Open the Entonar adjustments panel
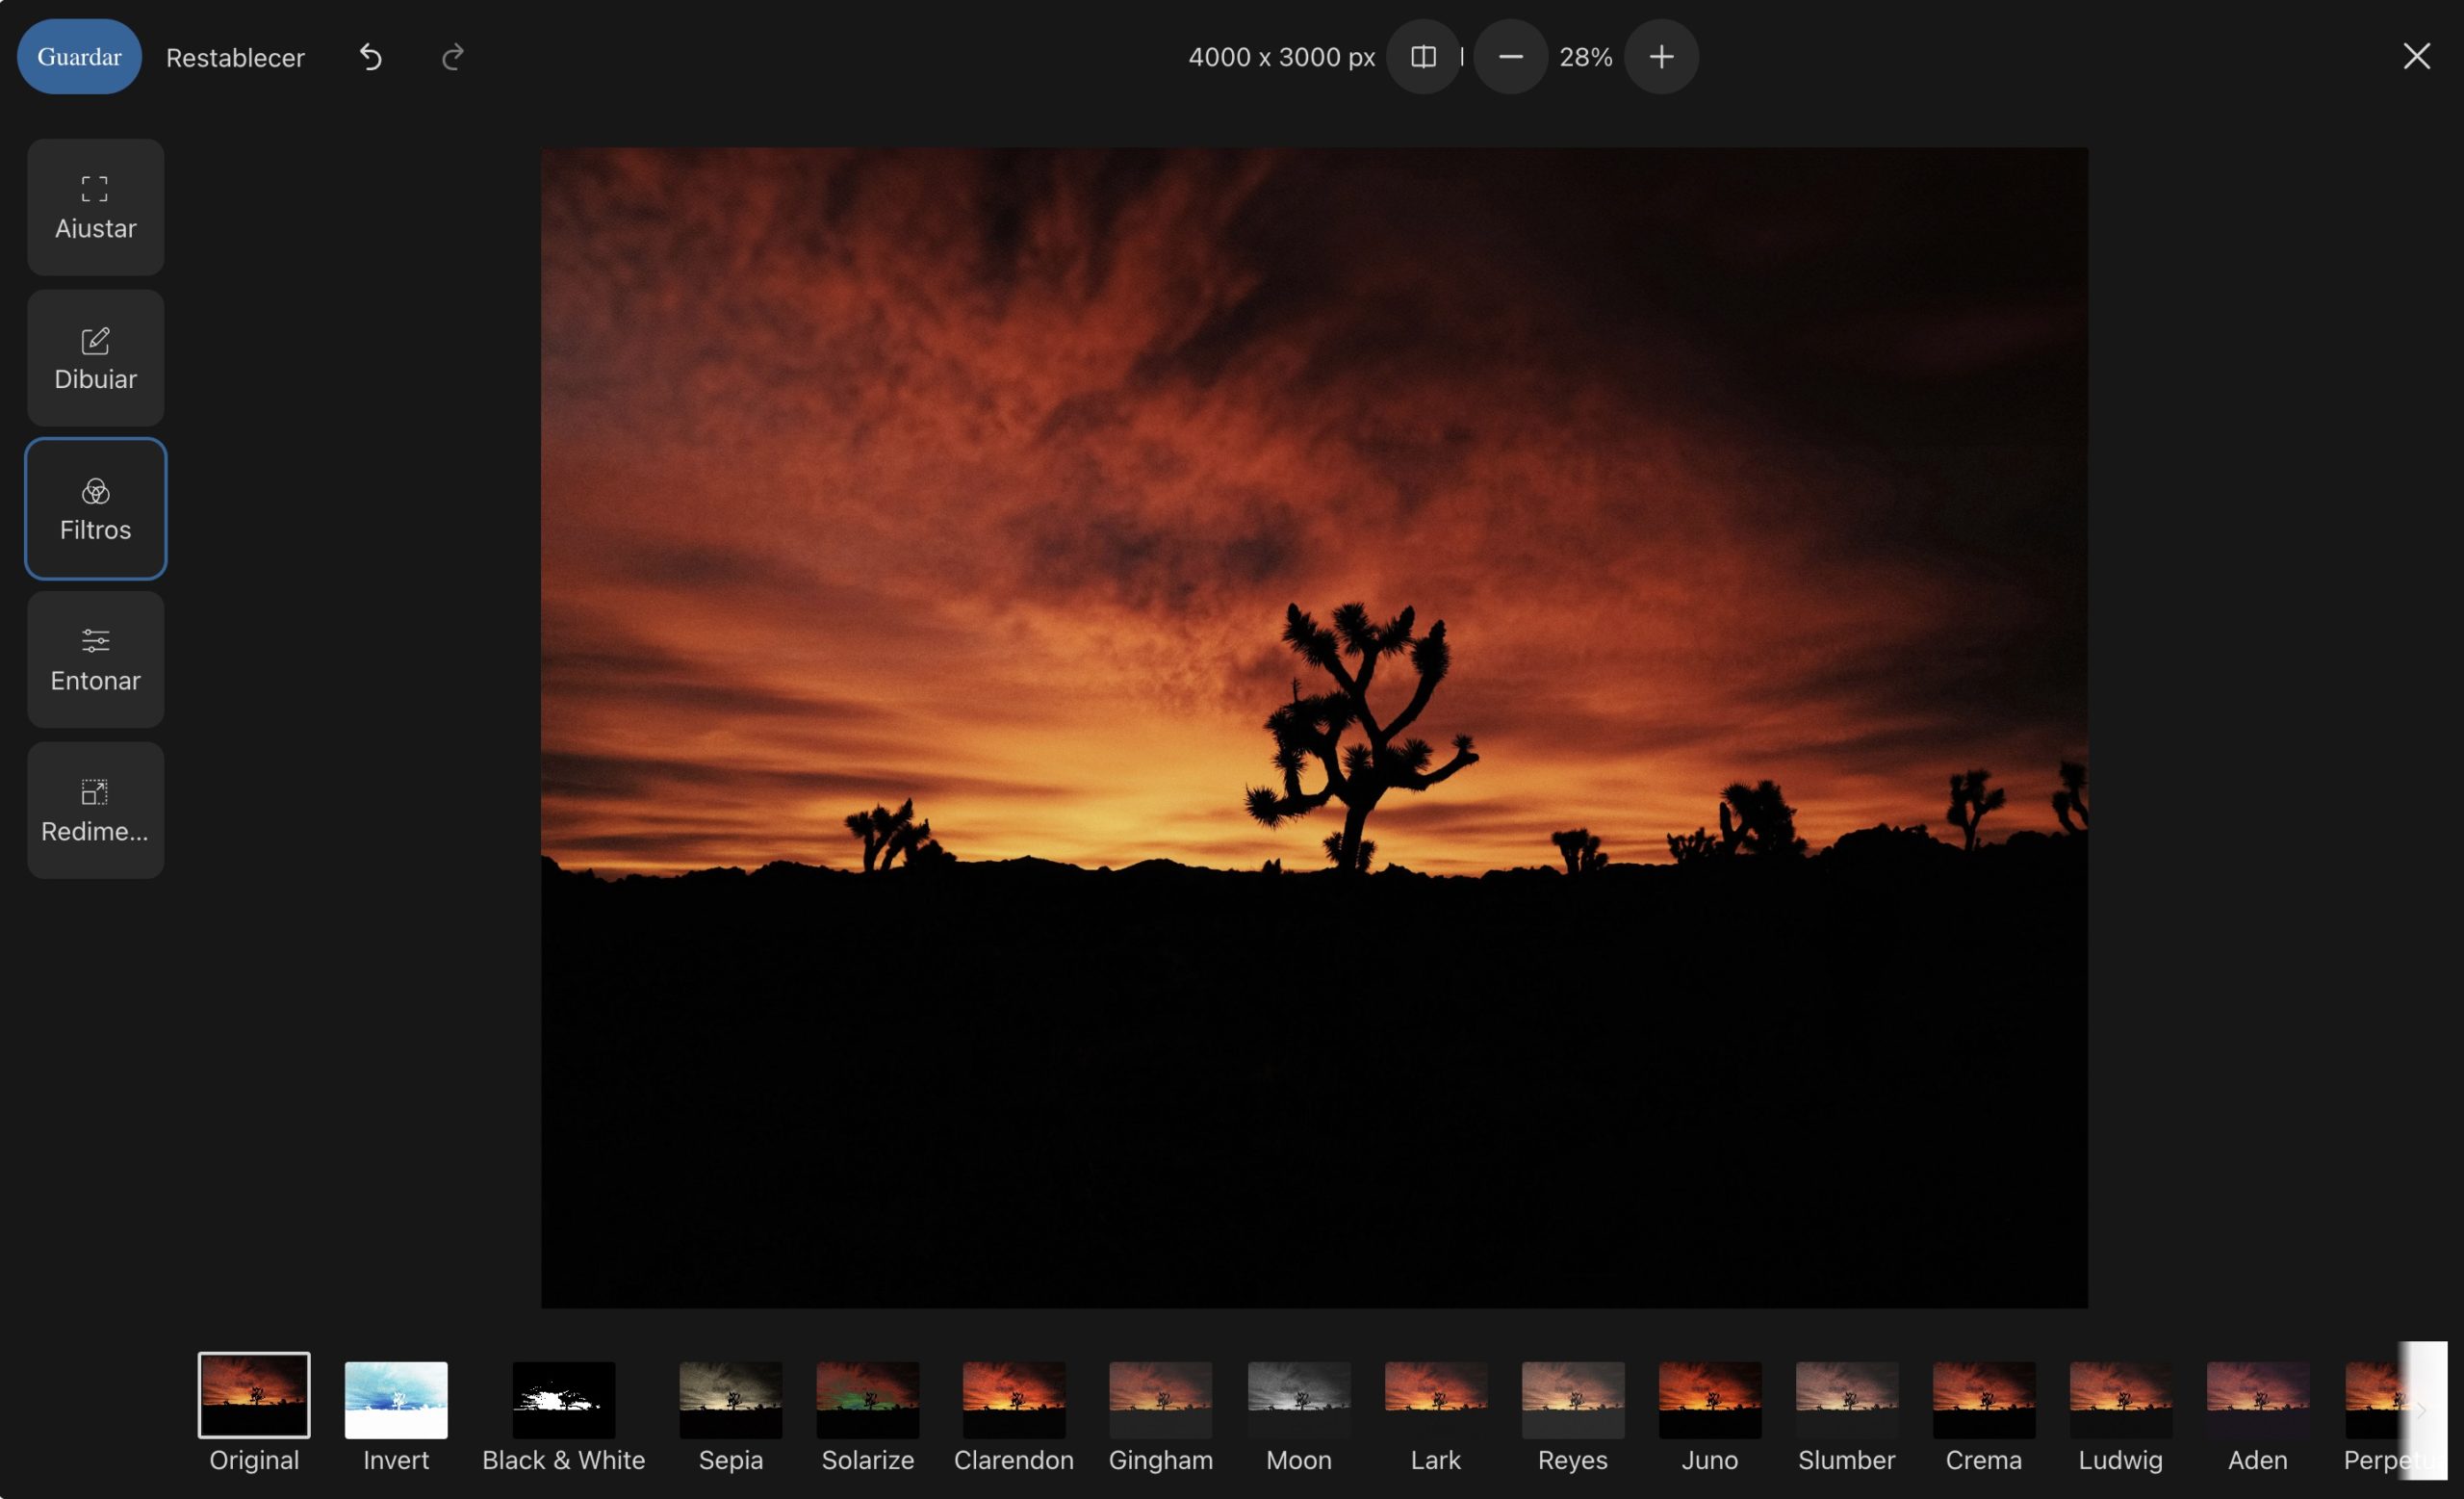 point(95,659)
